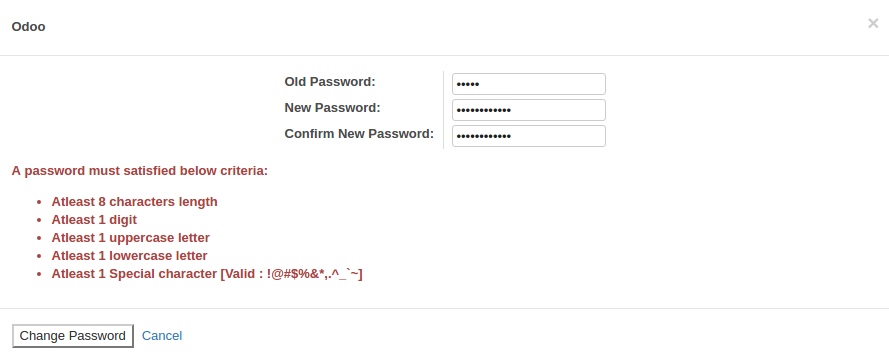This screenshot has height=360, width=889.
Task: Select the "Confirm New Password:" label
Action: [359, 134]
